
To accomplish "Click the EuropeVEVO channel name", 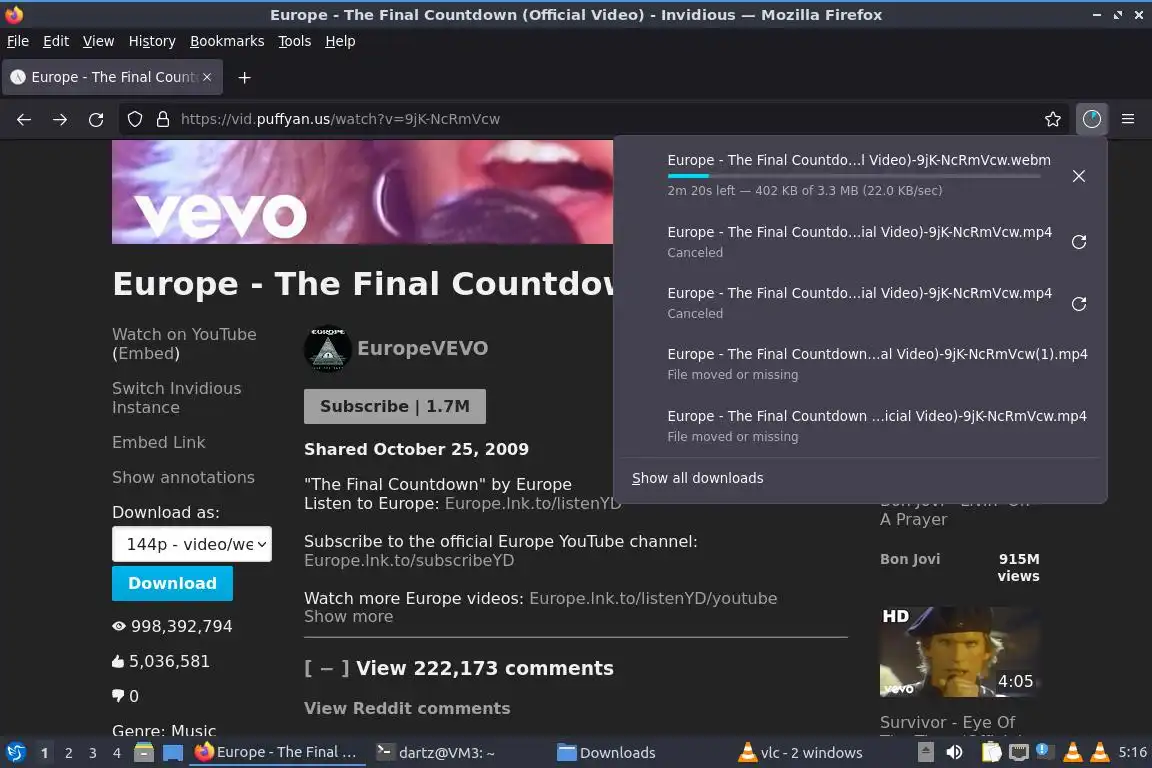I will 422,348.
